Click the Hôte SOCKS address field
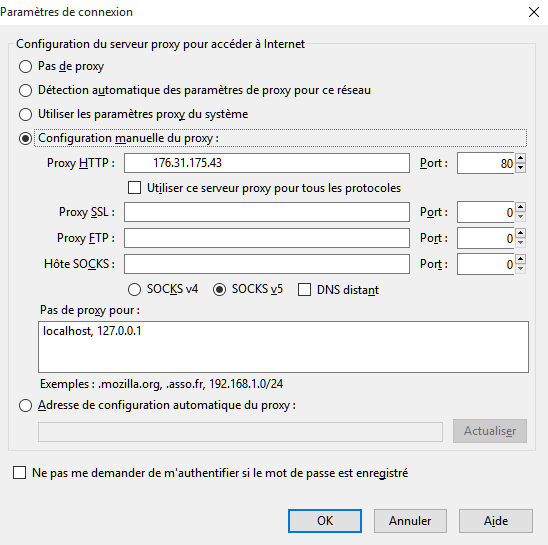This screenshot has width=548, height=545. [x=267, y=264]
